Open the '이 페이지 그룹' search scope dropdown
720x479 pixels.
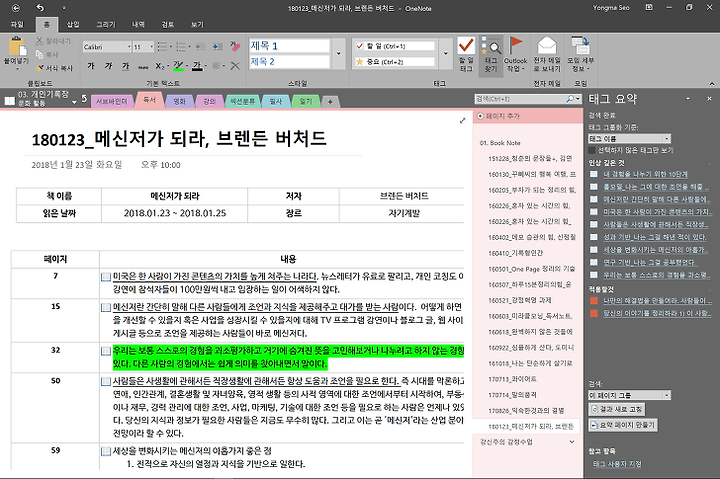tap(667, 395)
